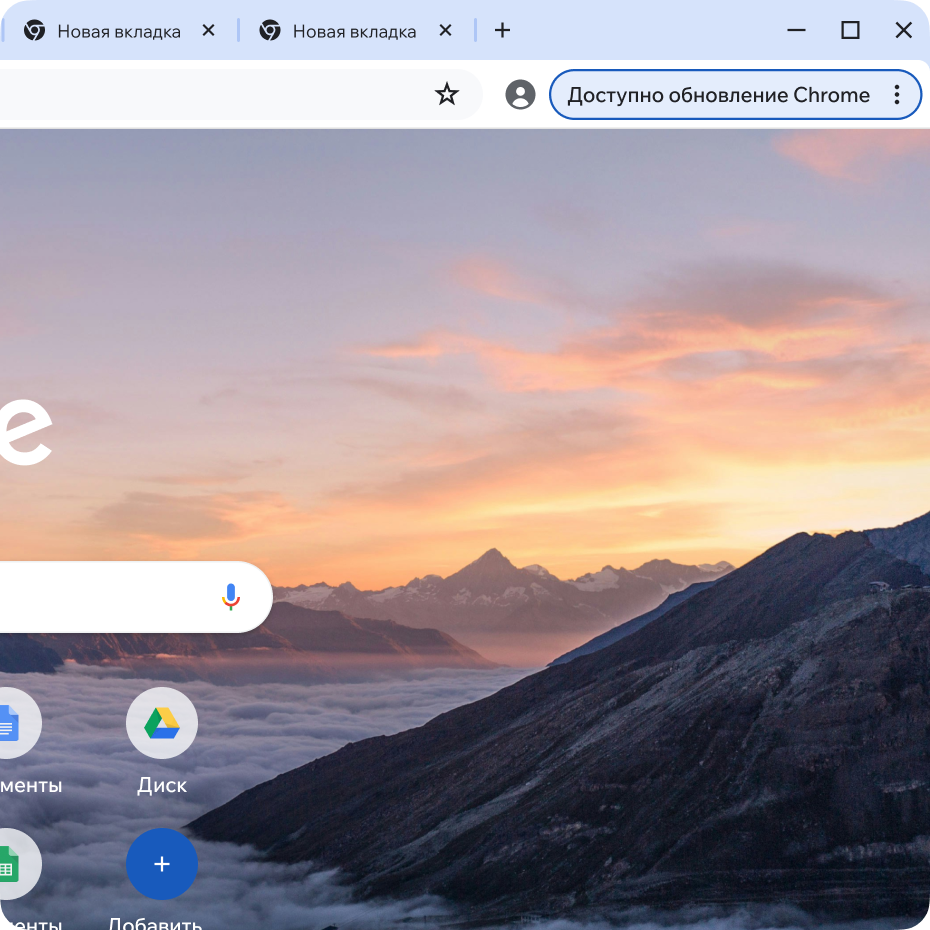Click the Добавить plus shortcut icon
This screenshot has width=930, height=930.
click(x=161, y=863)
